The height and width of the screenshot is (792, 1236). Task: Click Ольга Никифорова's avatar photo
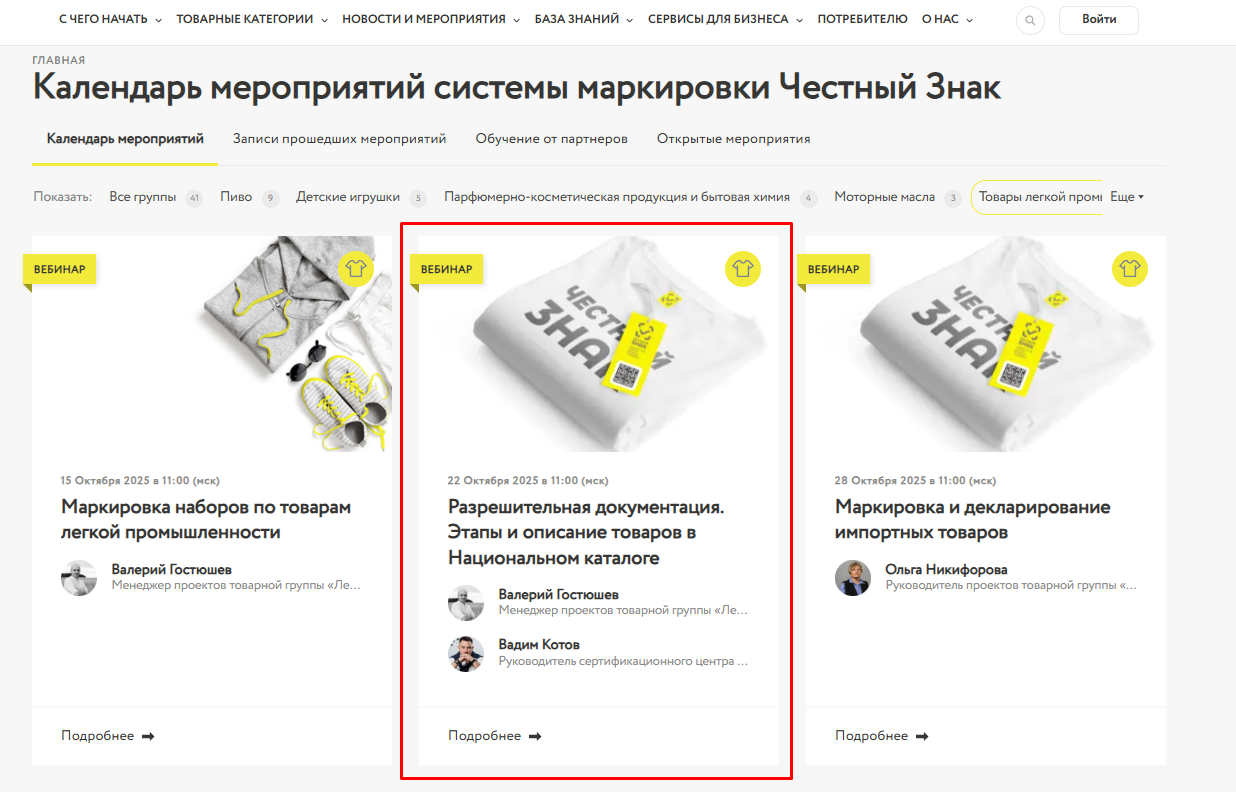point(853,578)
